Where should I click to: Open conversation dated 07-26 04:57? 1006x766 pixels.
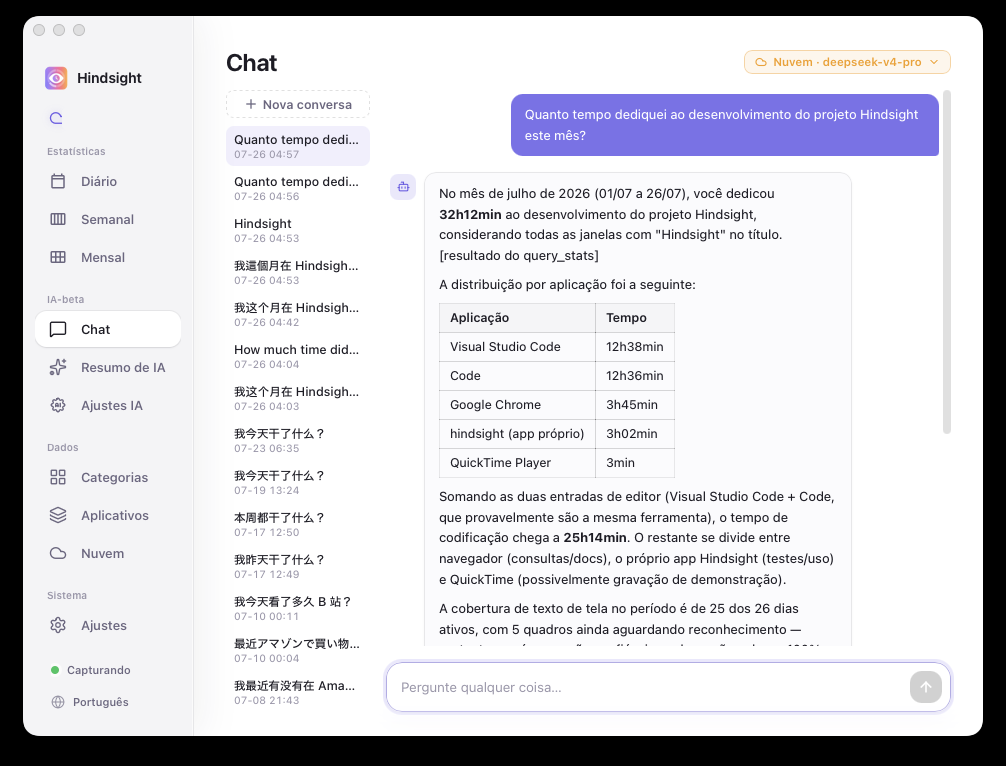pyautogui.click(x=298, y=146)
